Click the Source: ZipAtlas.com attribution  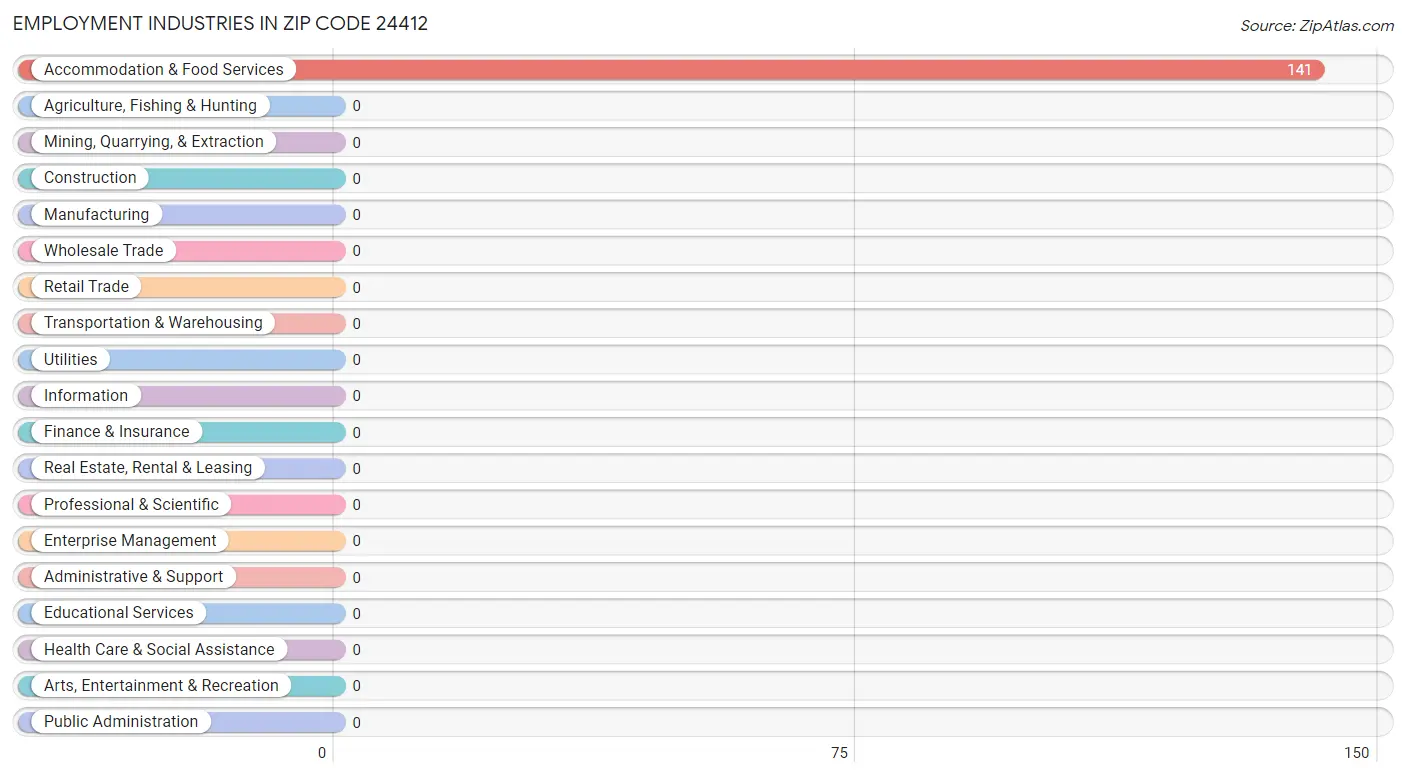(x=1316, y=26)
